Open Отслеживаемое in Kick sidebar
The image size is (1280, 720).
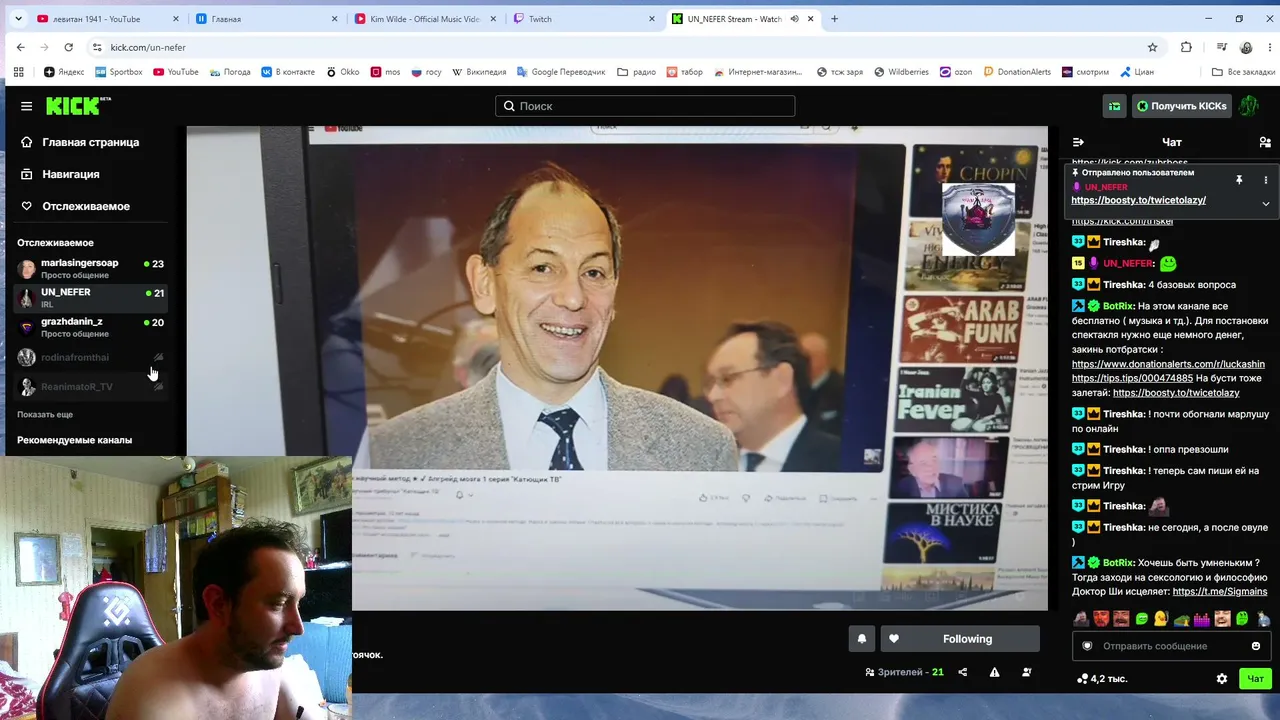tap(86, 206)
